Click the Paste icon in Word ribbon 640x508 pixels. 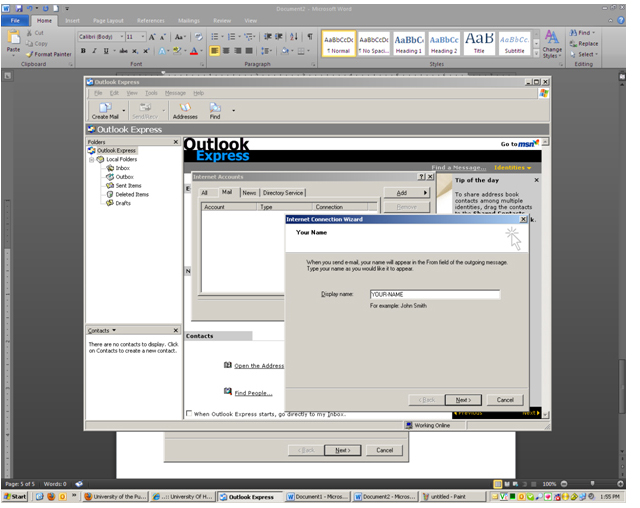point(13,38)
